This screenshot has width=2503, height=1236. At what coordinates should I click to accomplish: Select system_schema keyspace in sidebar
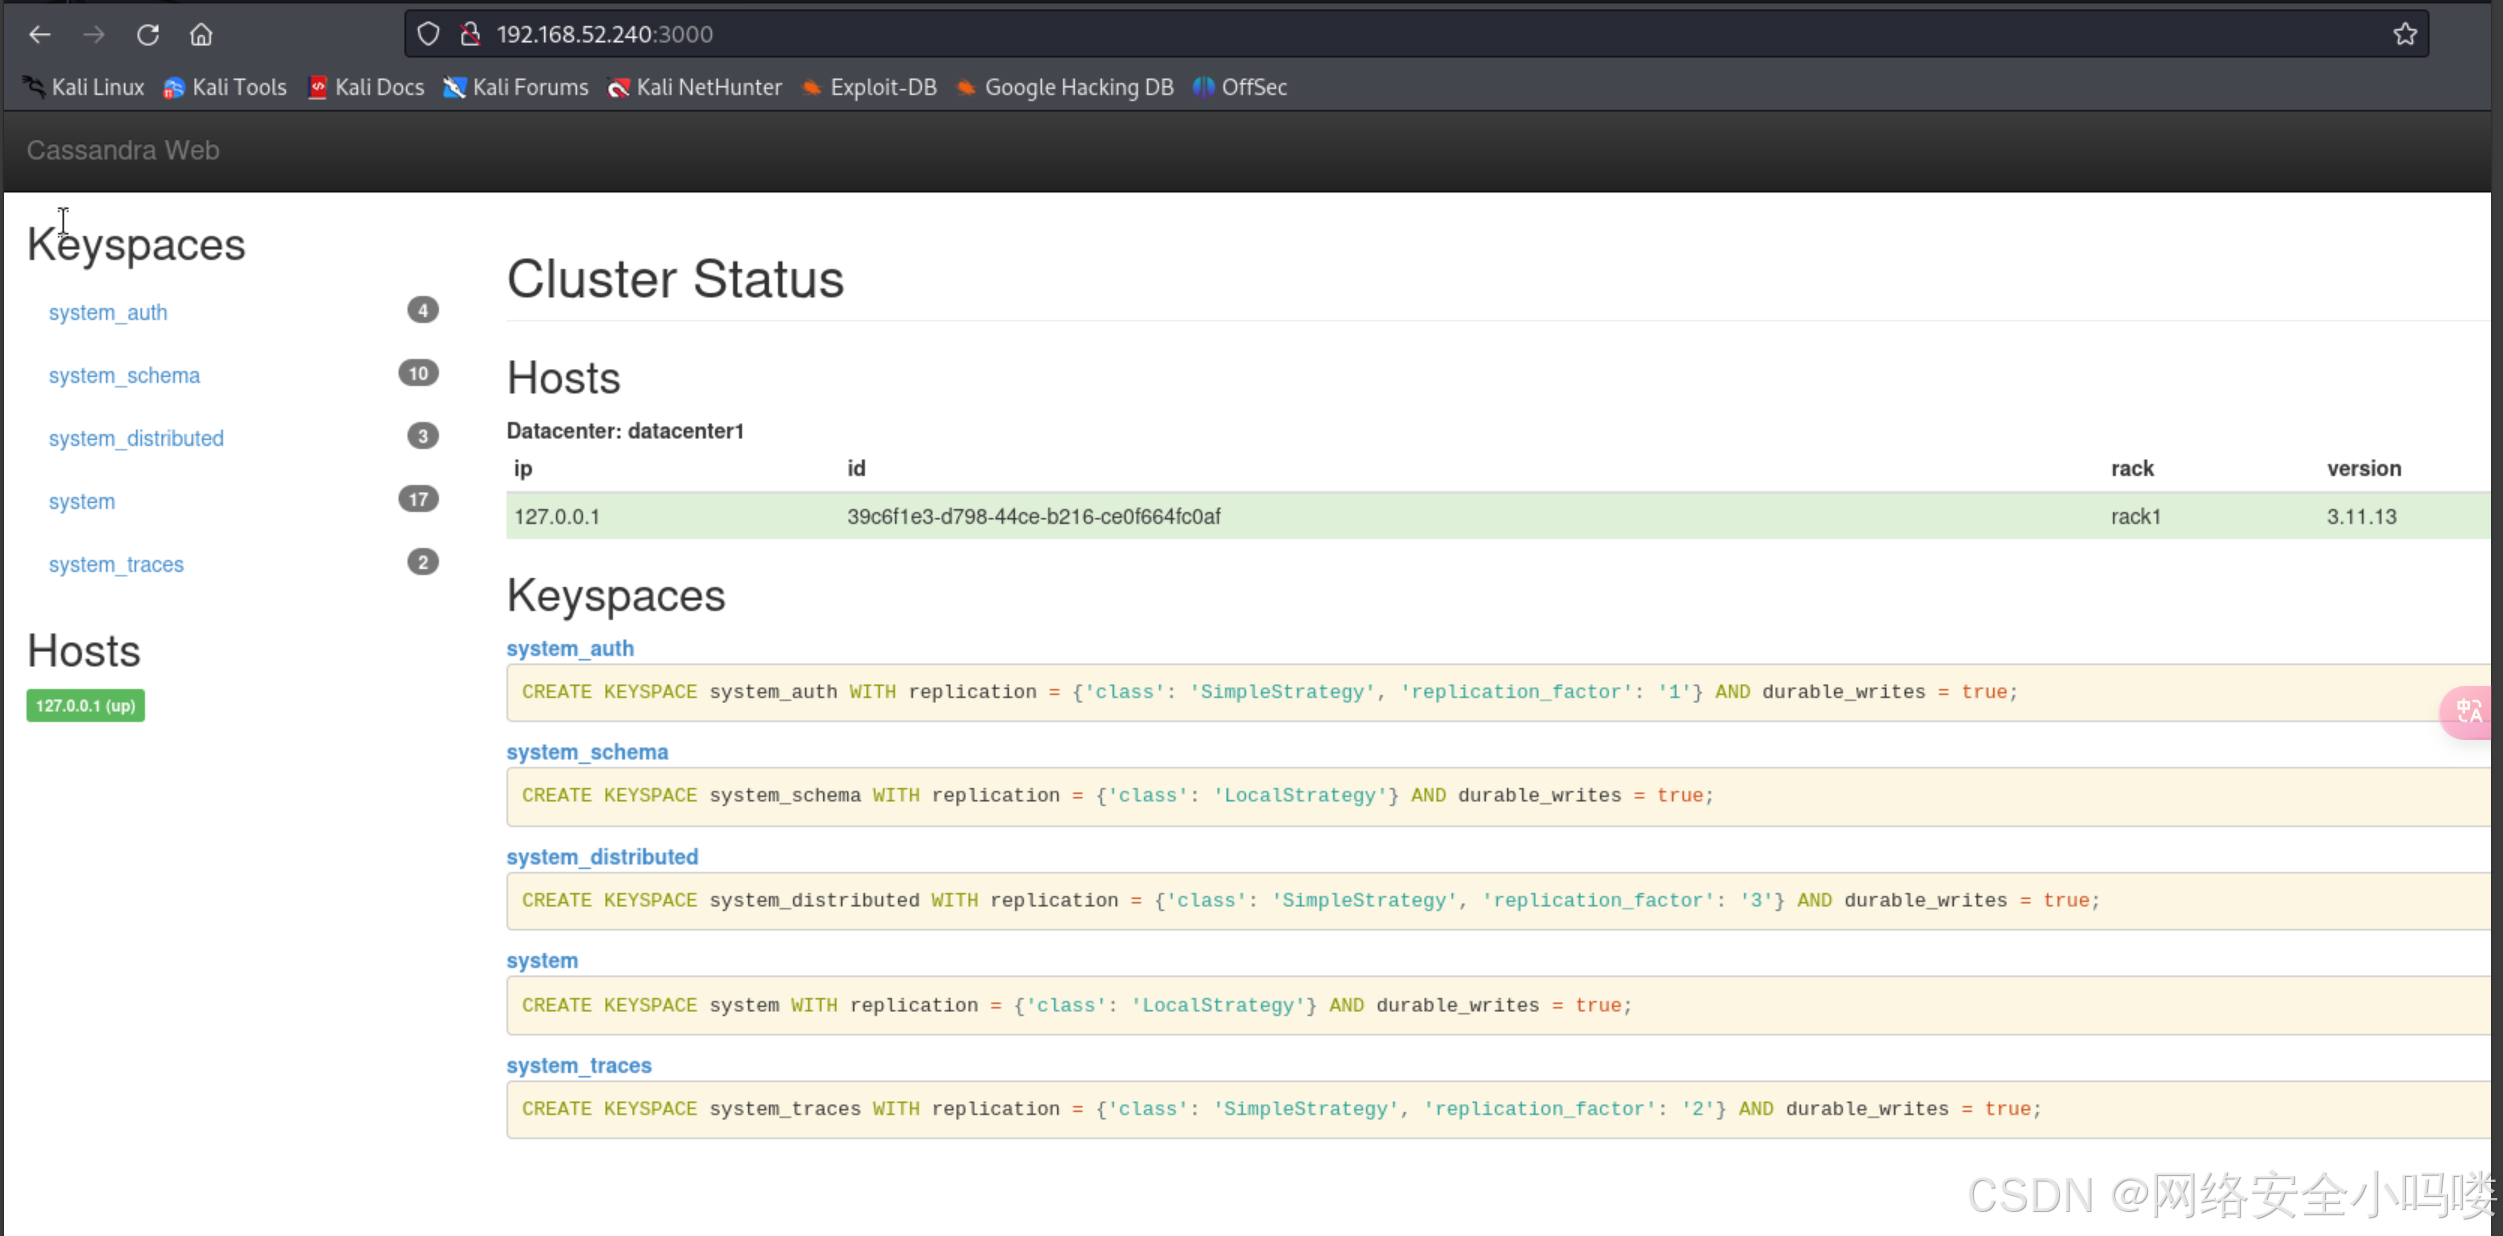(124, 376)
